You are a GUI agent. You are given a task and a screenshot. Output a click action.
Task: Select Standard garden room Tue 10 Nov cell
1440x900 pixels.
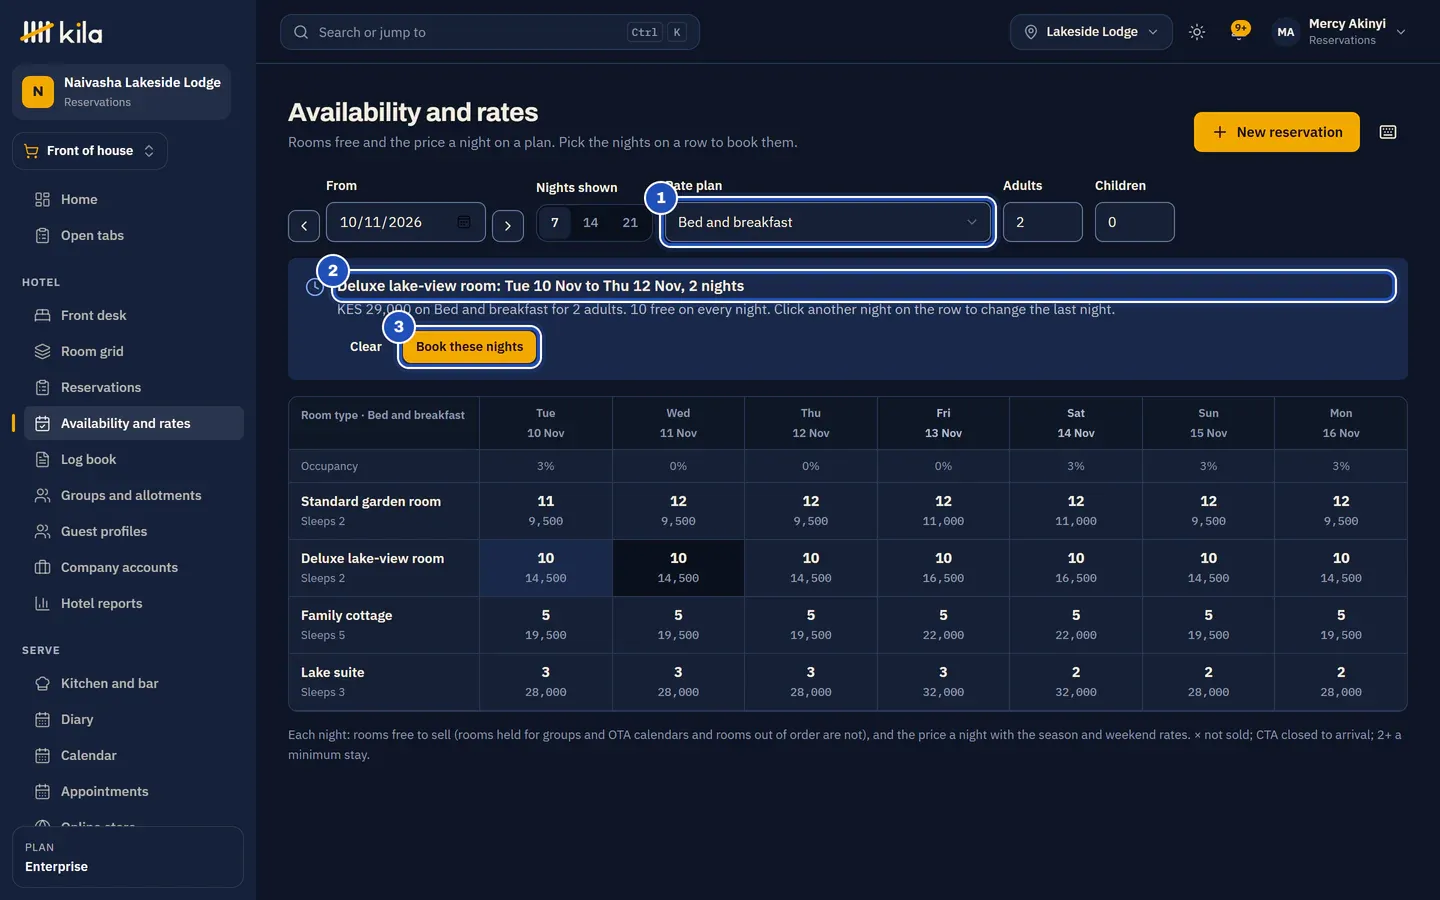click(546, 511)
